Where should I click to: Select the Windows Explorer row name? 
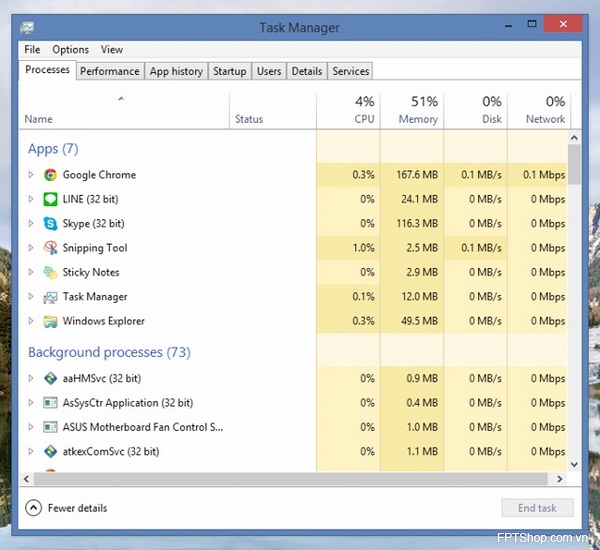[104, 321]
